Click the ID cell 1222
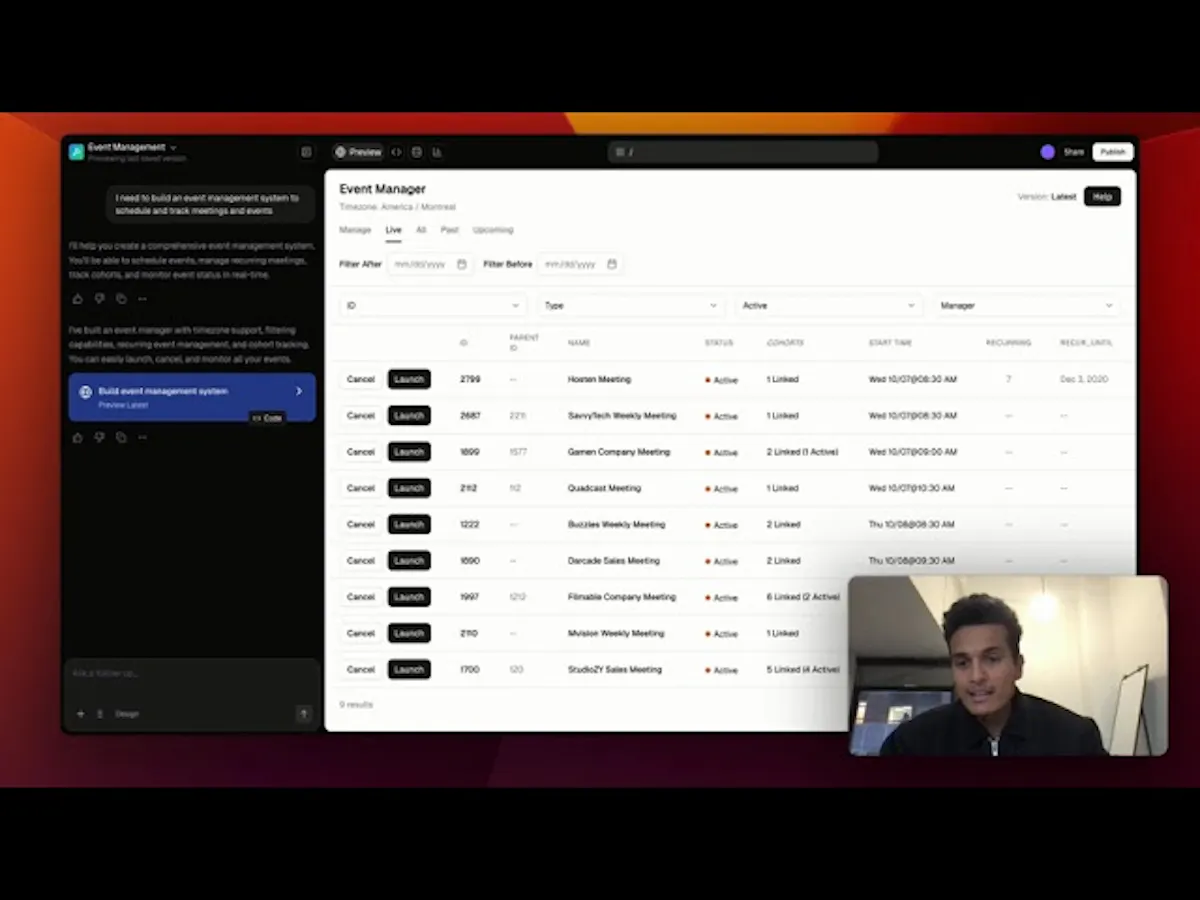The width and height of the screenshot is (1200, 900). tap(469, 525)
